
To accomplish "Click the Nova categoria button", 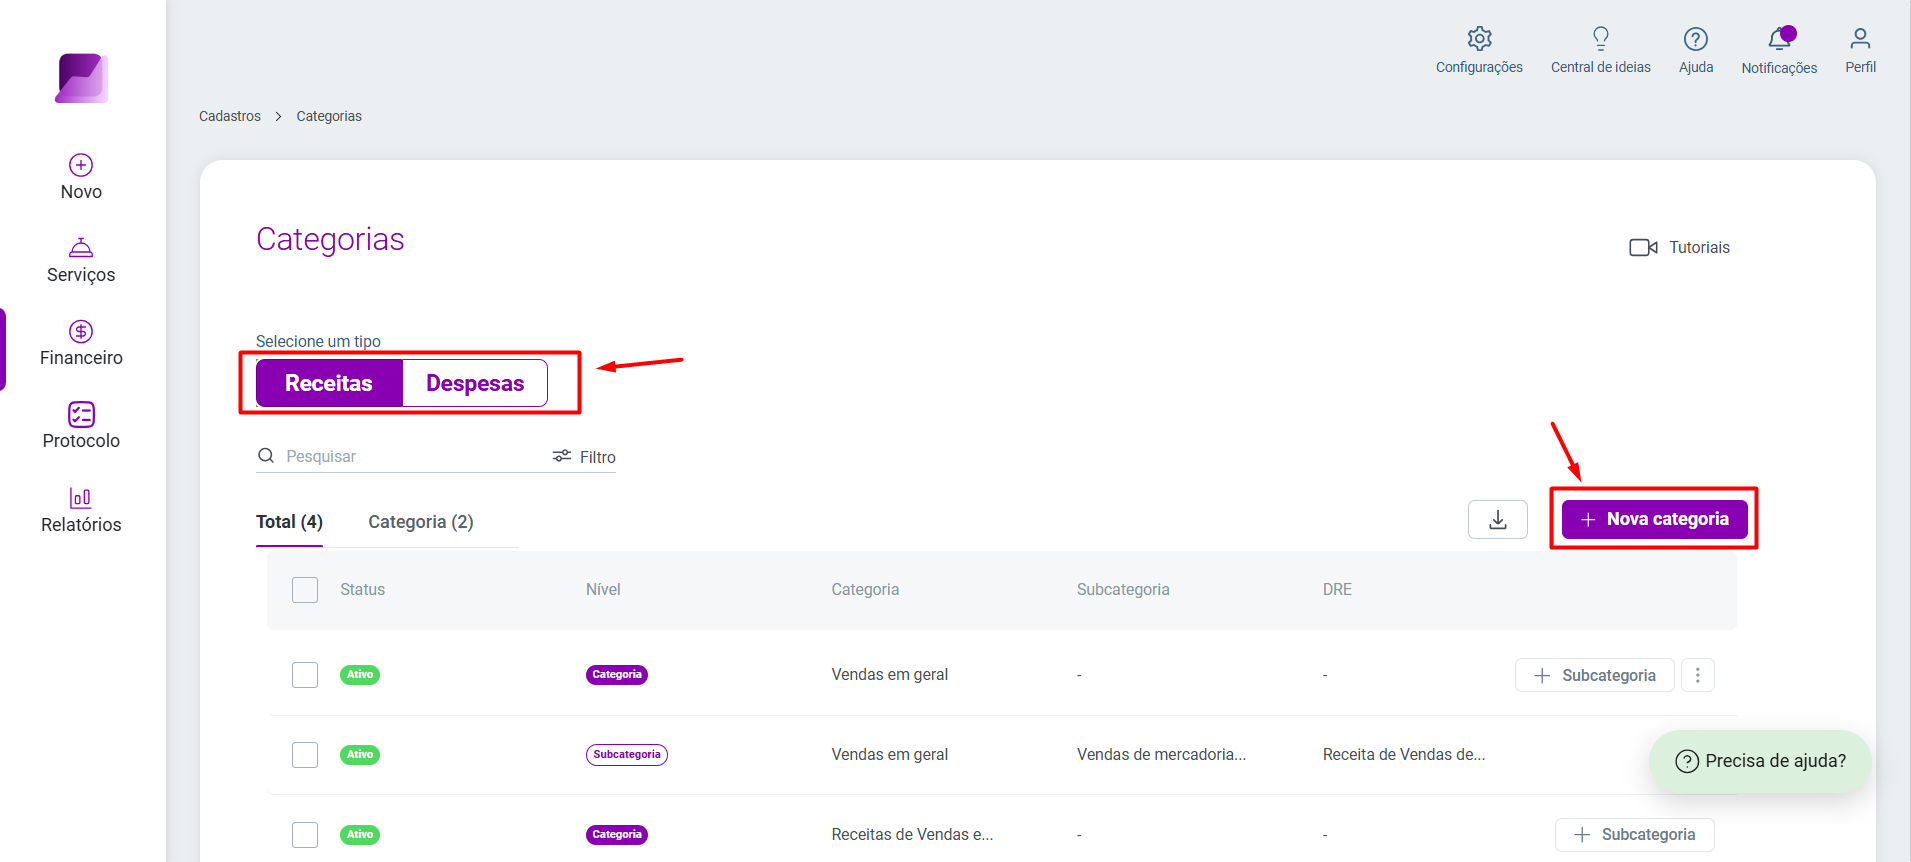I will [x=1654, y=519].
